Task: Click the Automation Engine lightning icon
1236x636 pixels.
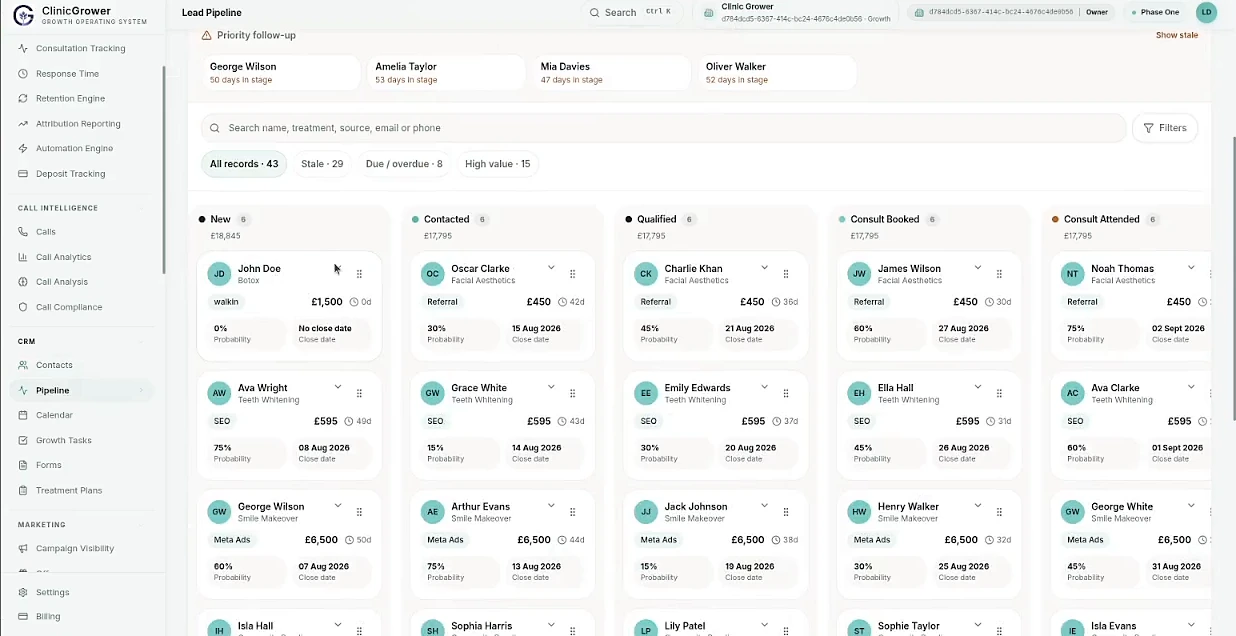Action: (x=23, y=149)
